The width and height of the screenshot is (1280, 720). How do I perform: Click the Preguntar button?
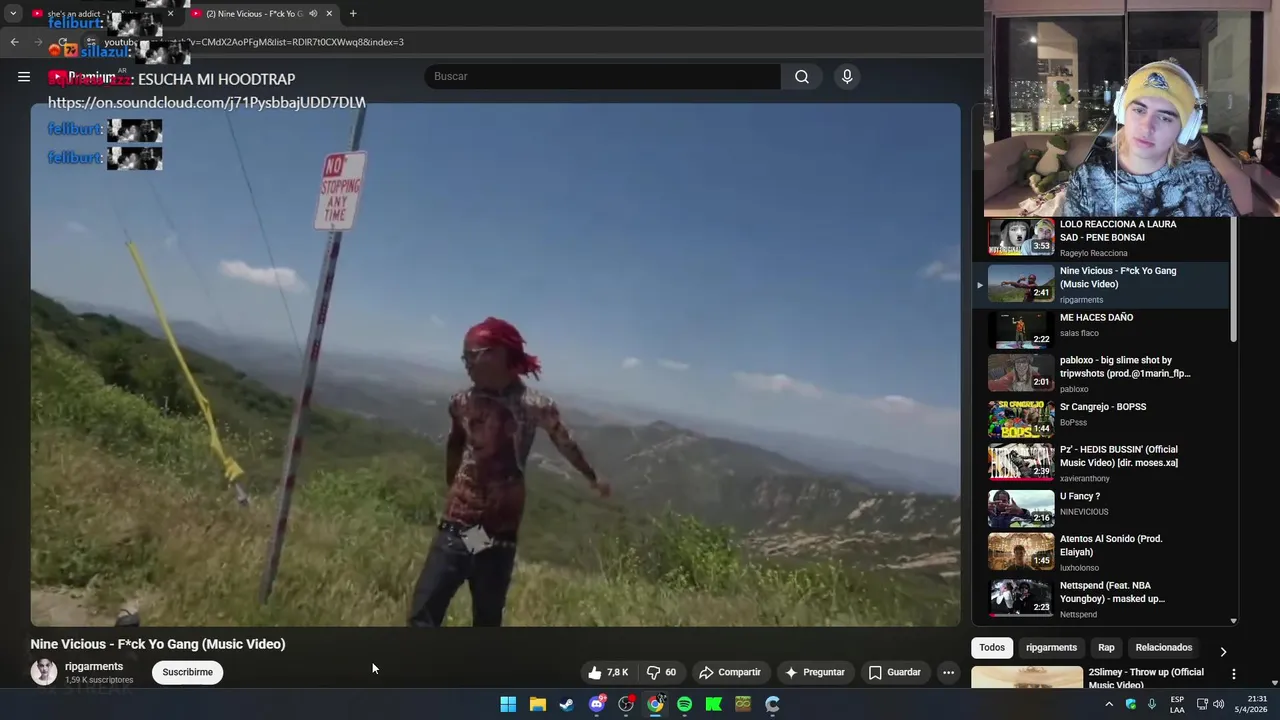coord(815,672)
